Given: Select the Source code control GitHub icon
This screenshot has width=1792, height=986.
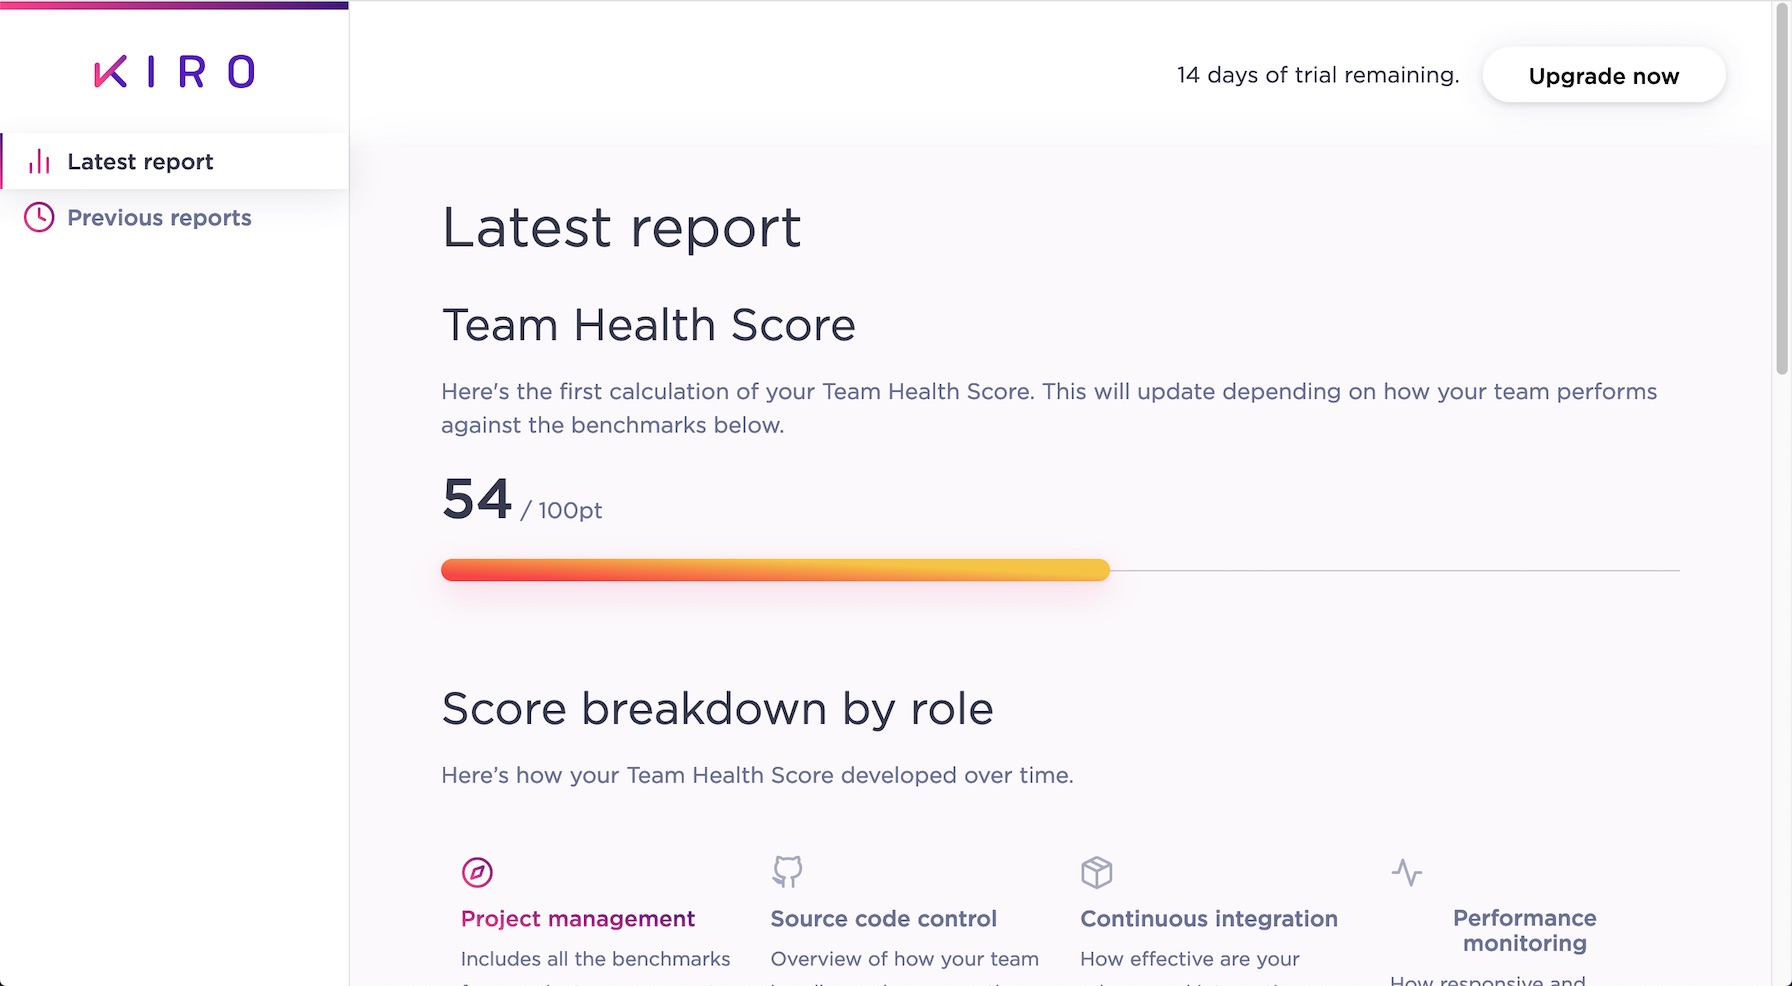Looking at the screenshot, I should [787, 871].
